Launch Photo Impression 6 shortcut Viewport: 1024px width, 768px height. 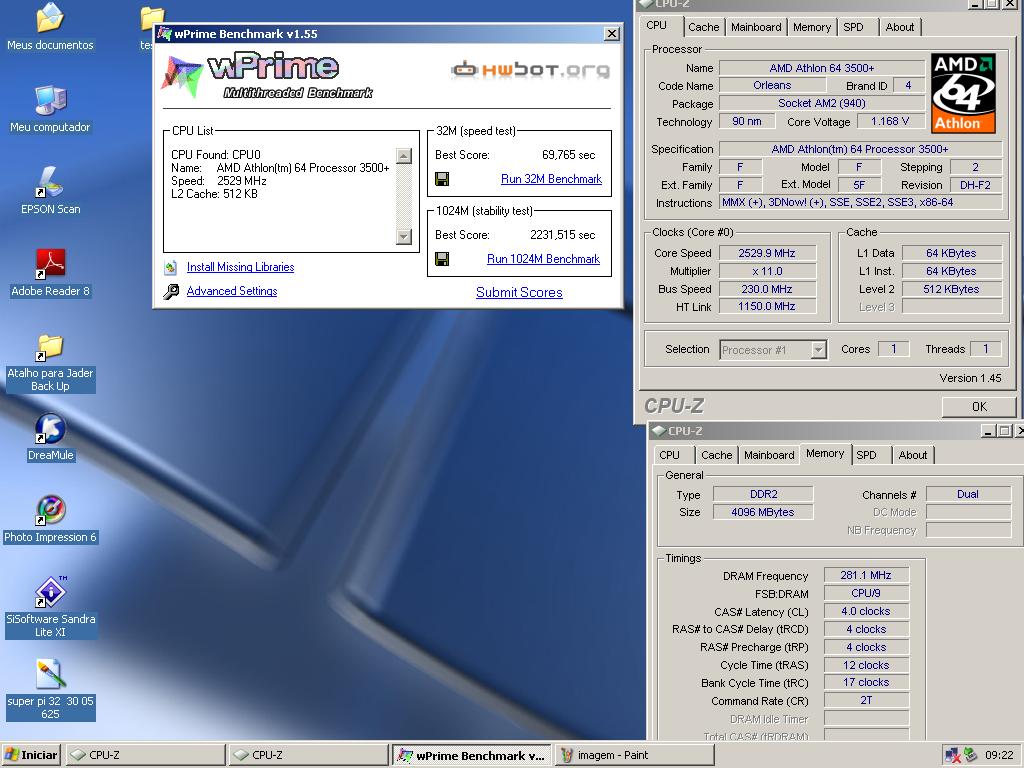50,520
